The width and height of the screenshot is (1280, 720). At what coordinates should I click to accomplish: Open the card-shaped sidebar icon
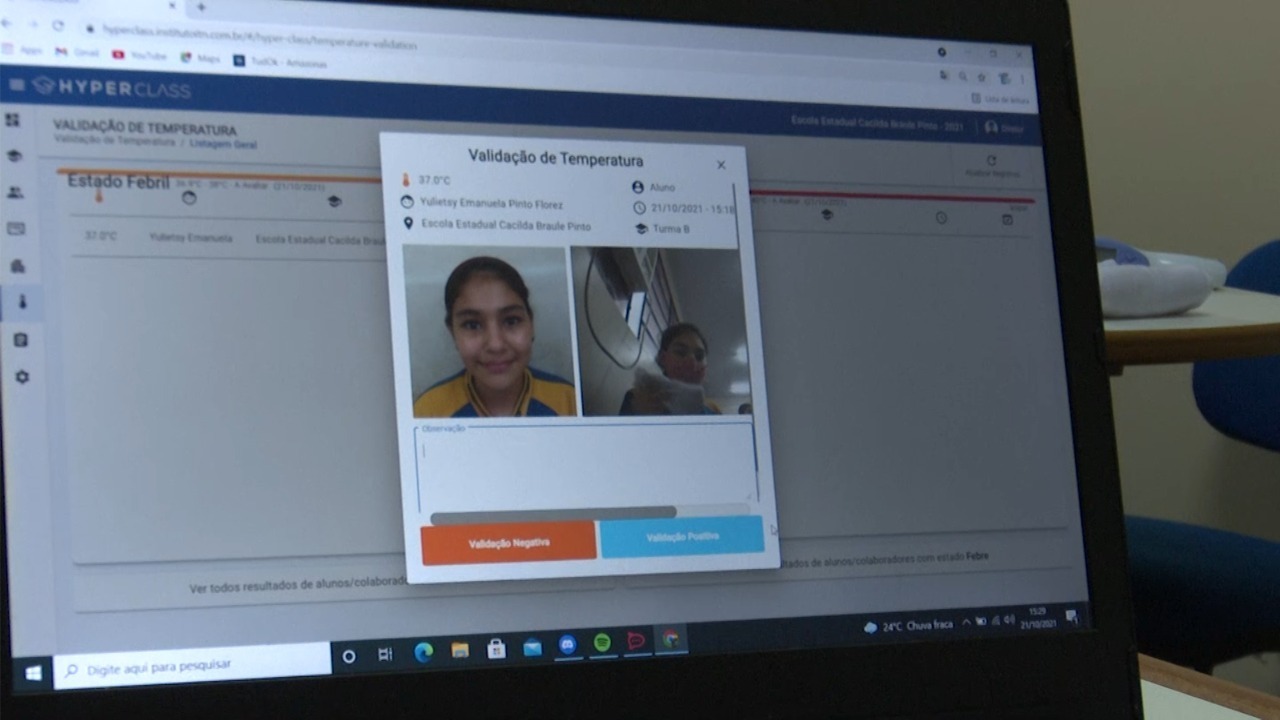pos(16,229)
